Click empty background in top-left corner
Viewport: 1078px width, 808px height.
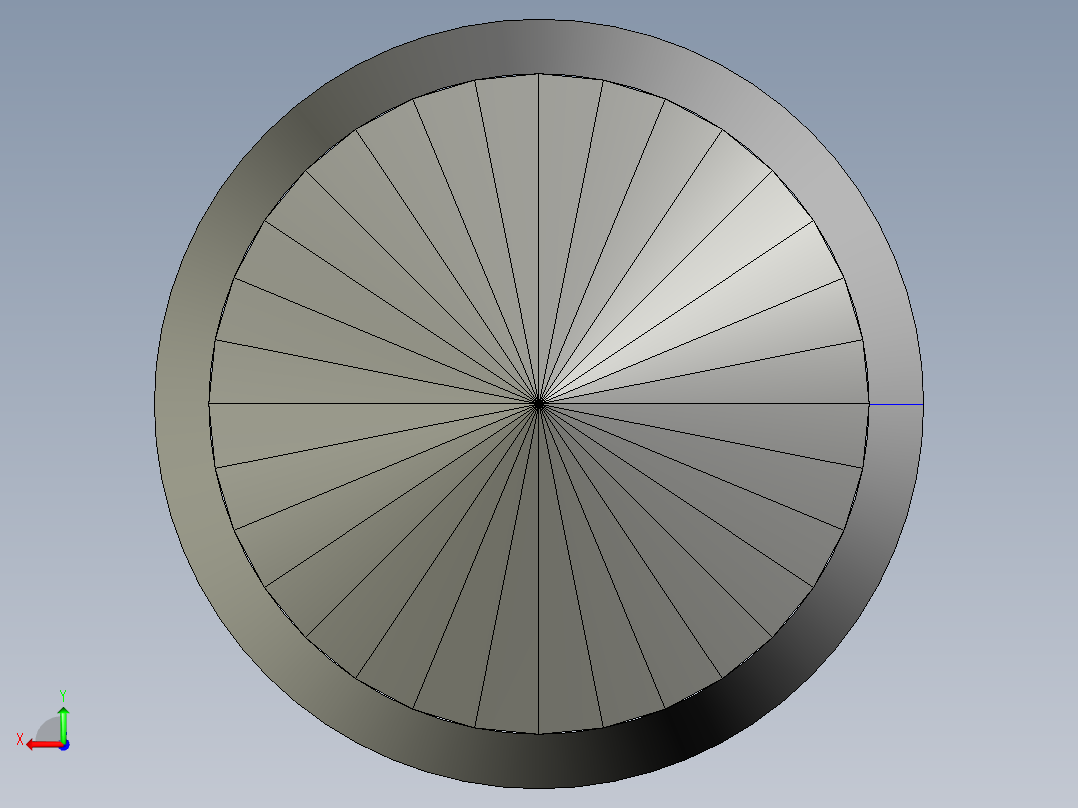pos(60,50)
